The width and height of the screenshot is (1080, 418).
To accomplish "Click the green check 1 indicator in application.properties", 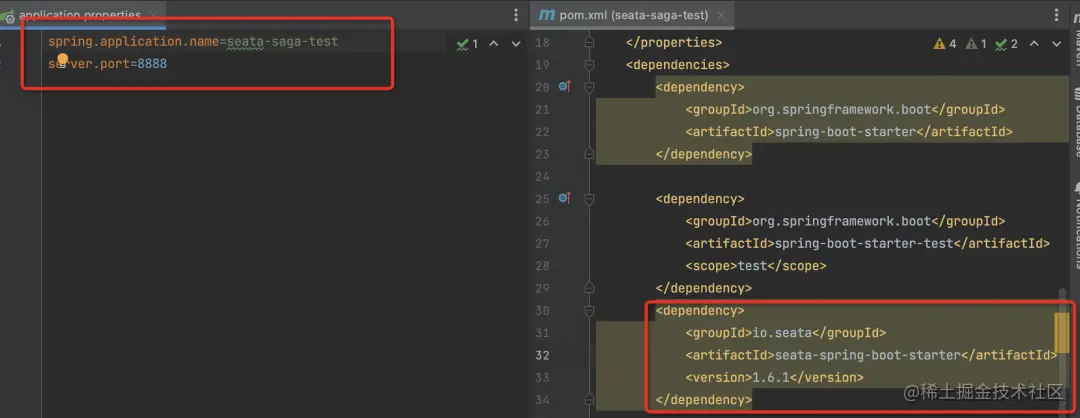I will click(467, 44).
